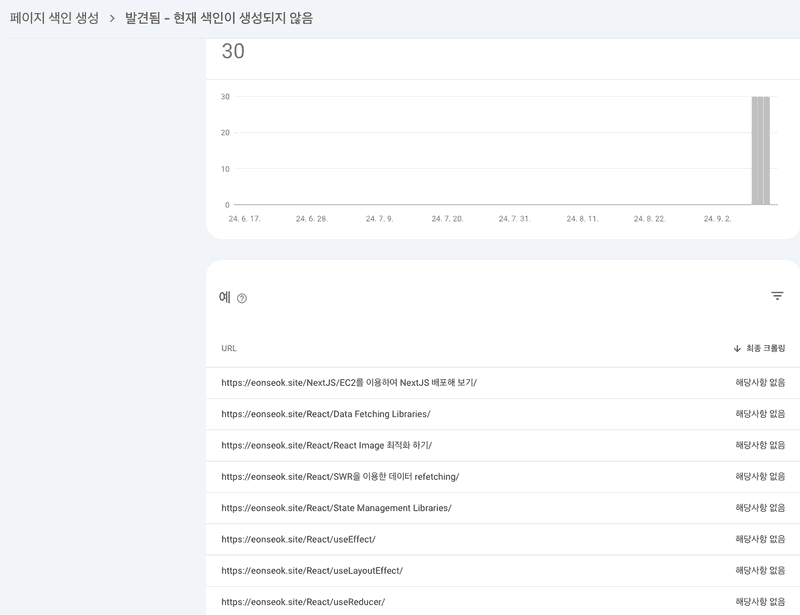This screenshot has height=615, width=800.
Task: Click the breadcrumb chevron after 페이지 색인 생성
Action: tap(110, 16)
